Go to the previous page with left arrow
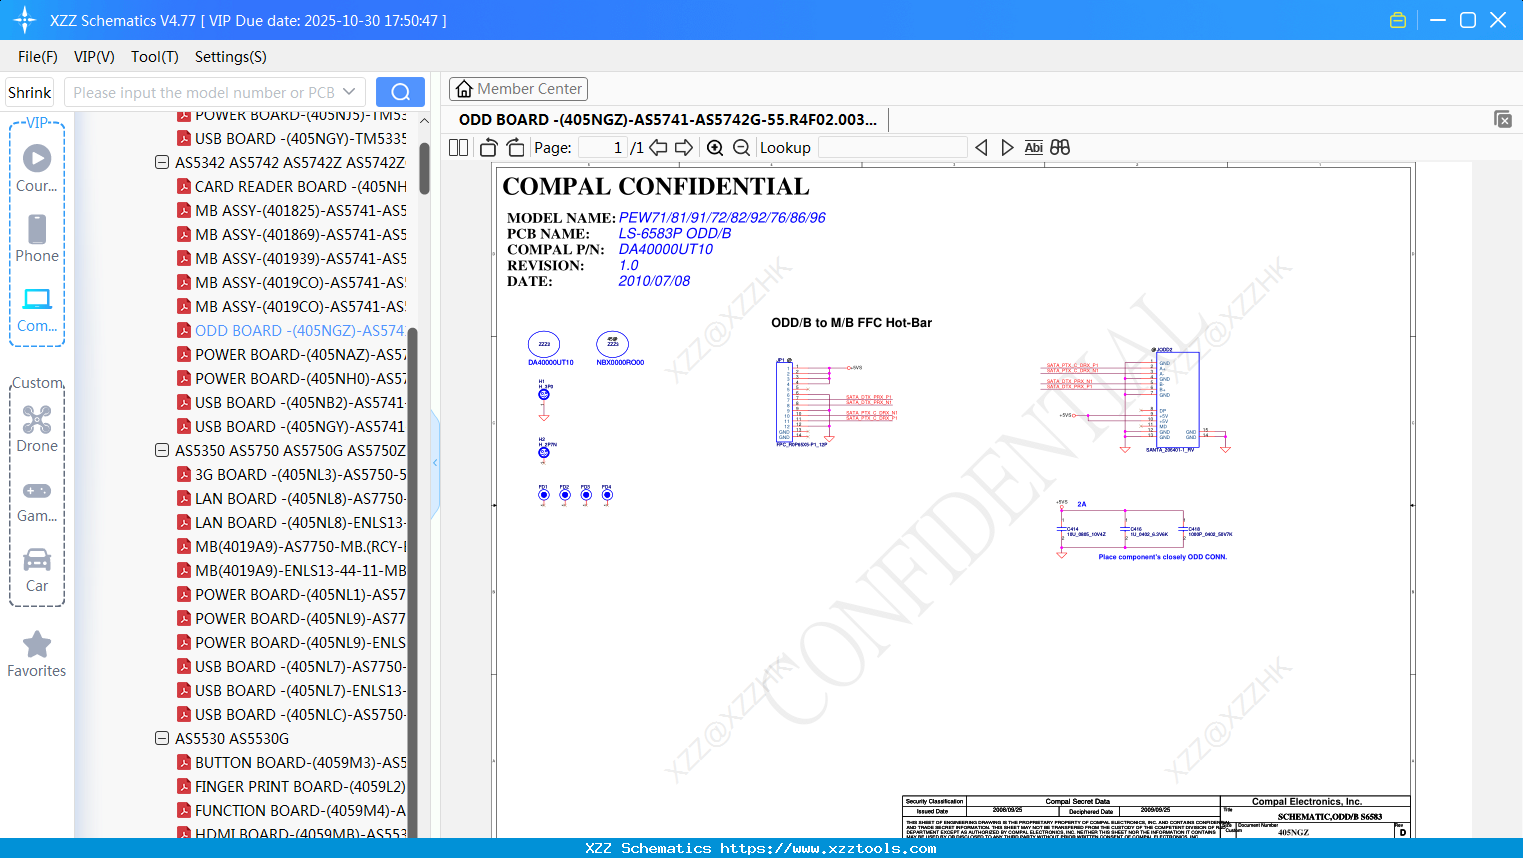Image resolution: width=1523 pixels, height=858 pixels. (x=658, y=148)
